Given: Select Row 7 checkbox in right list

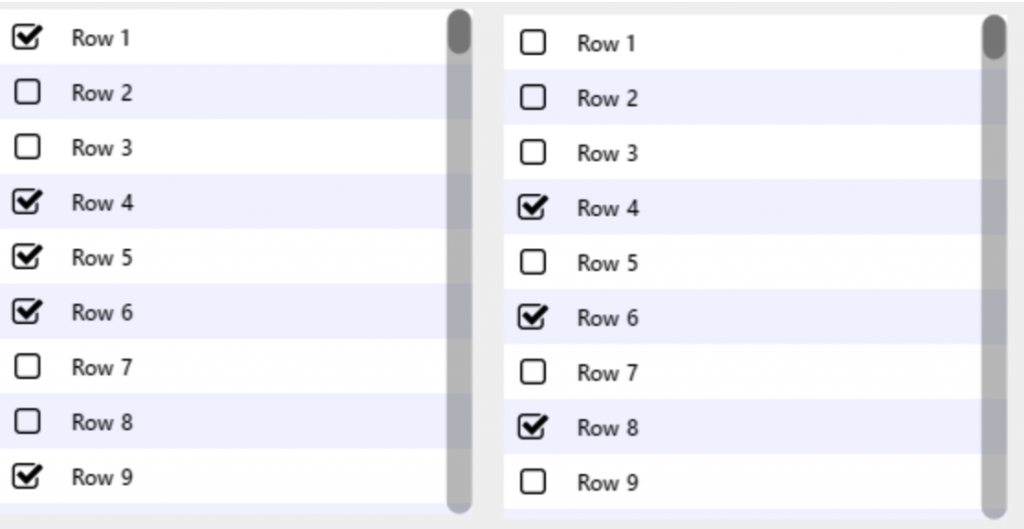Looking at the screenshot, I should point(533,373).
